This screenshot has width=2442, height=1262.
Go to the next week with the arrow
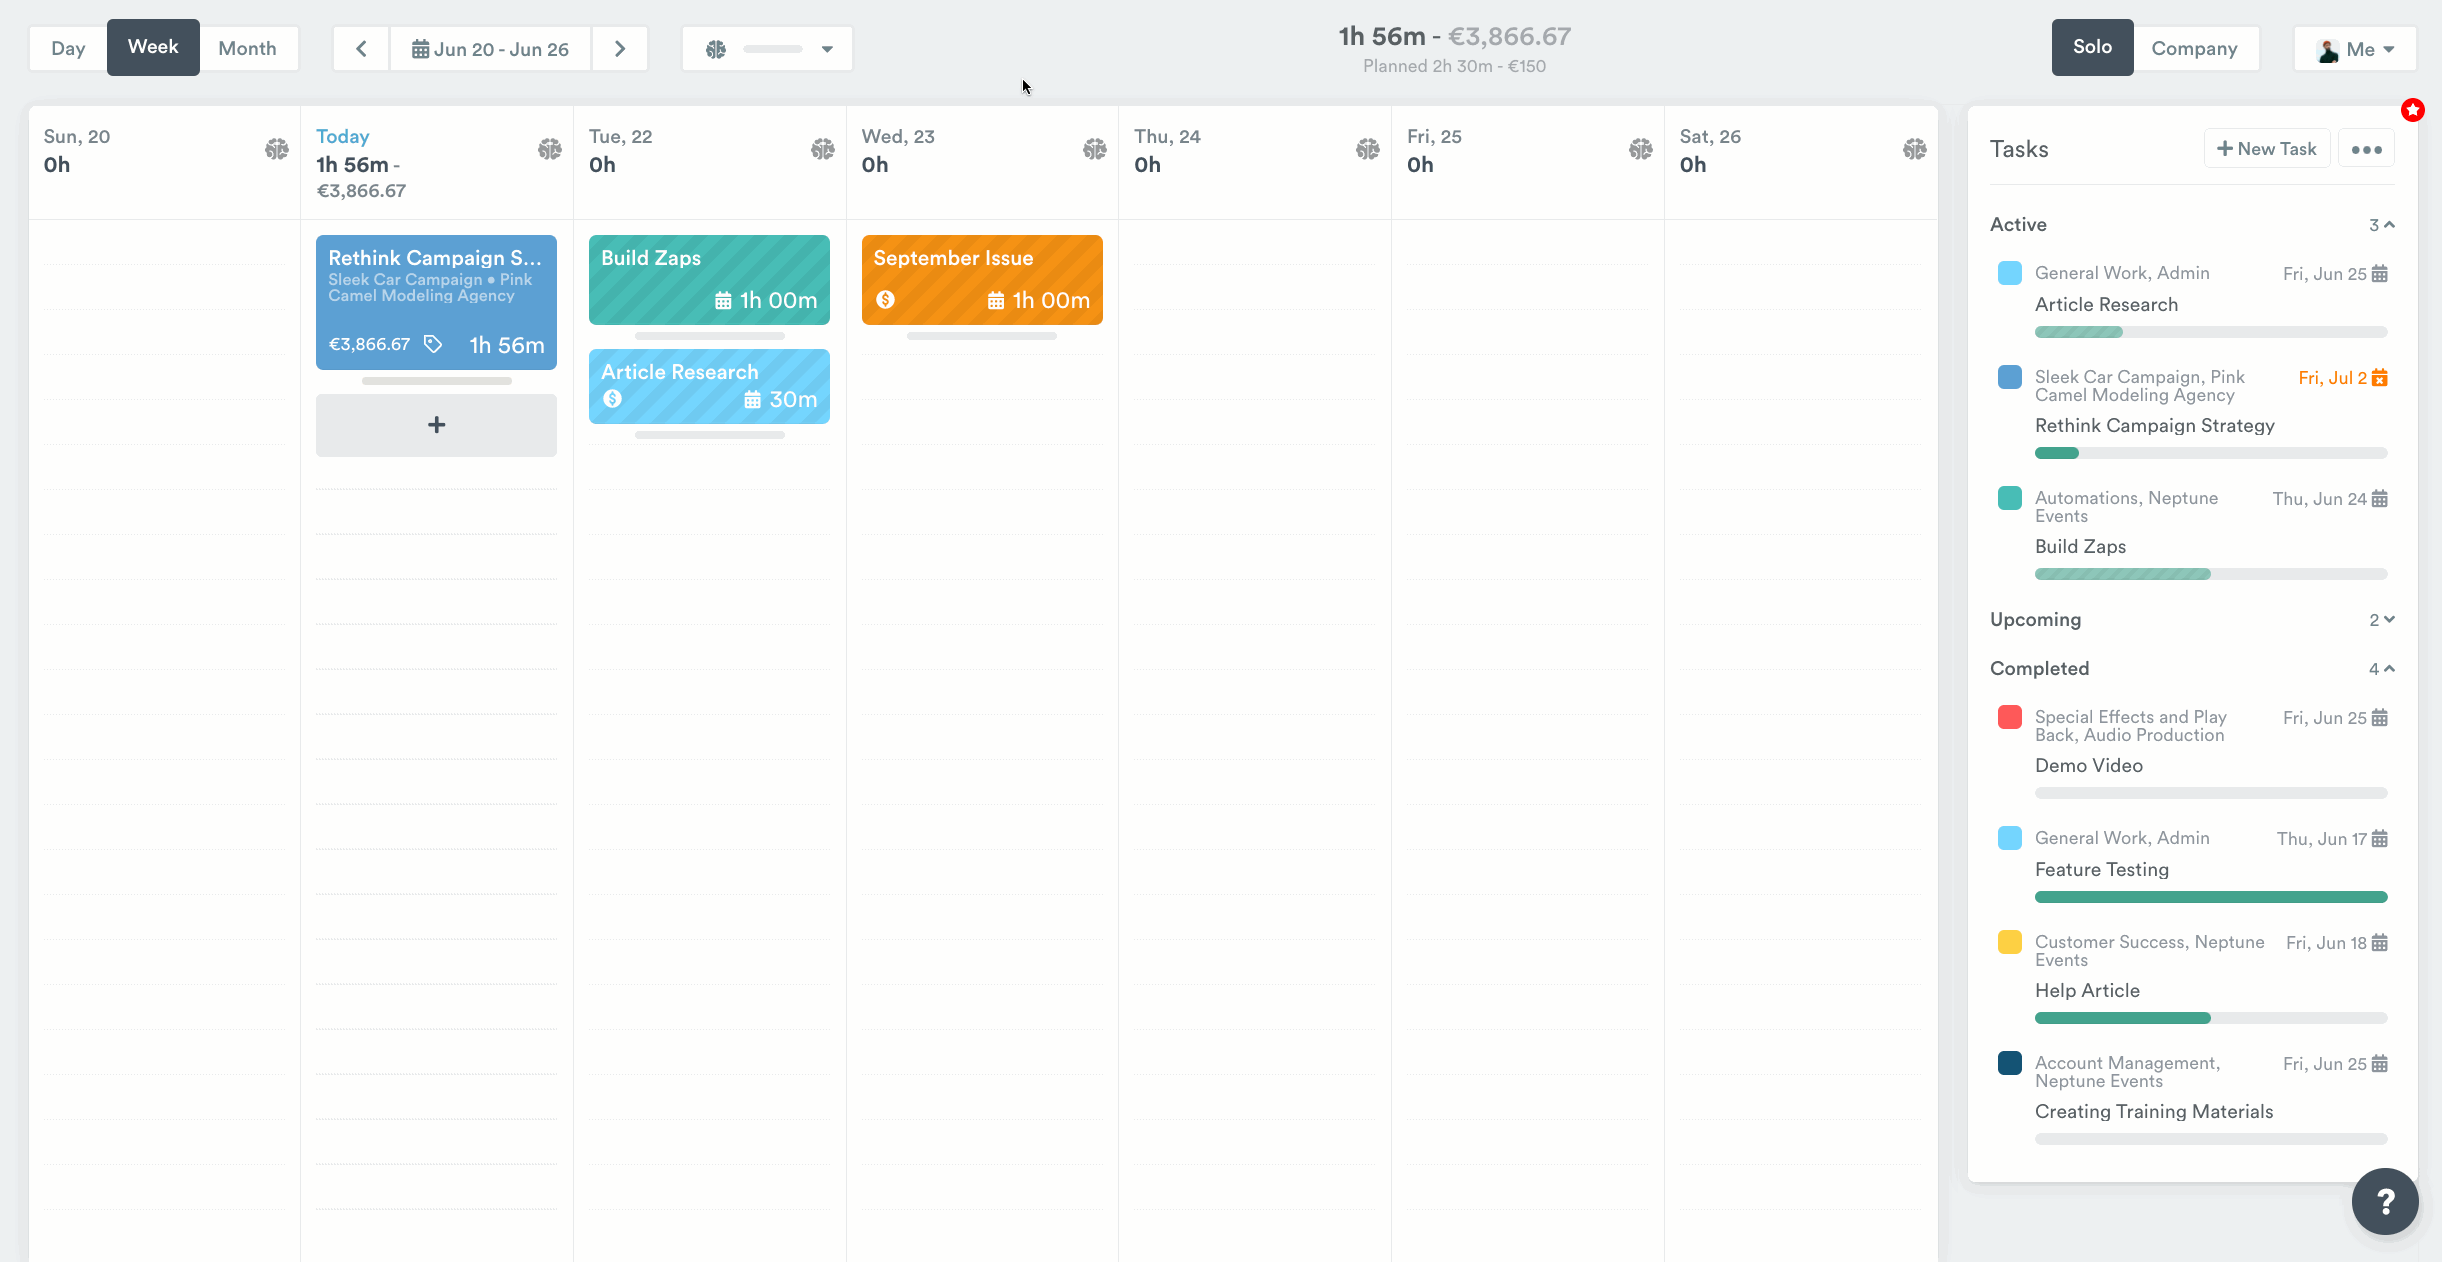[620, 48]
